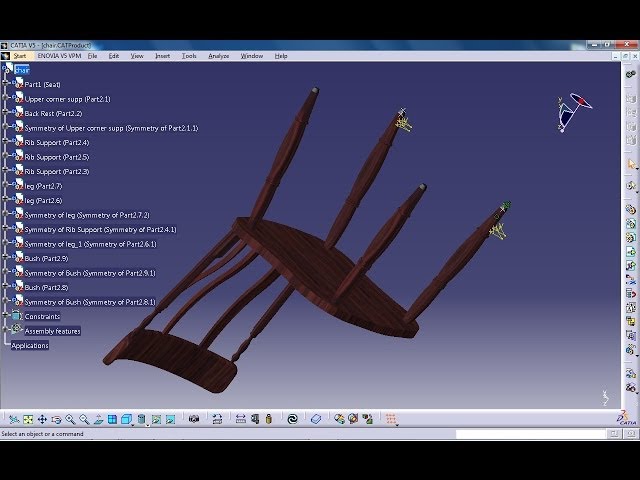
Task: Select 'Bush (Part2.8)' in tree
Action: (46, 288)
